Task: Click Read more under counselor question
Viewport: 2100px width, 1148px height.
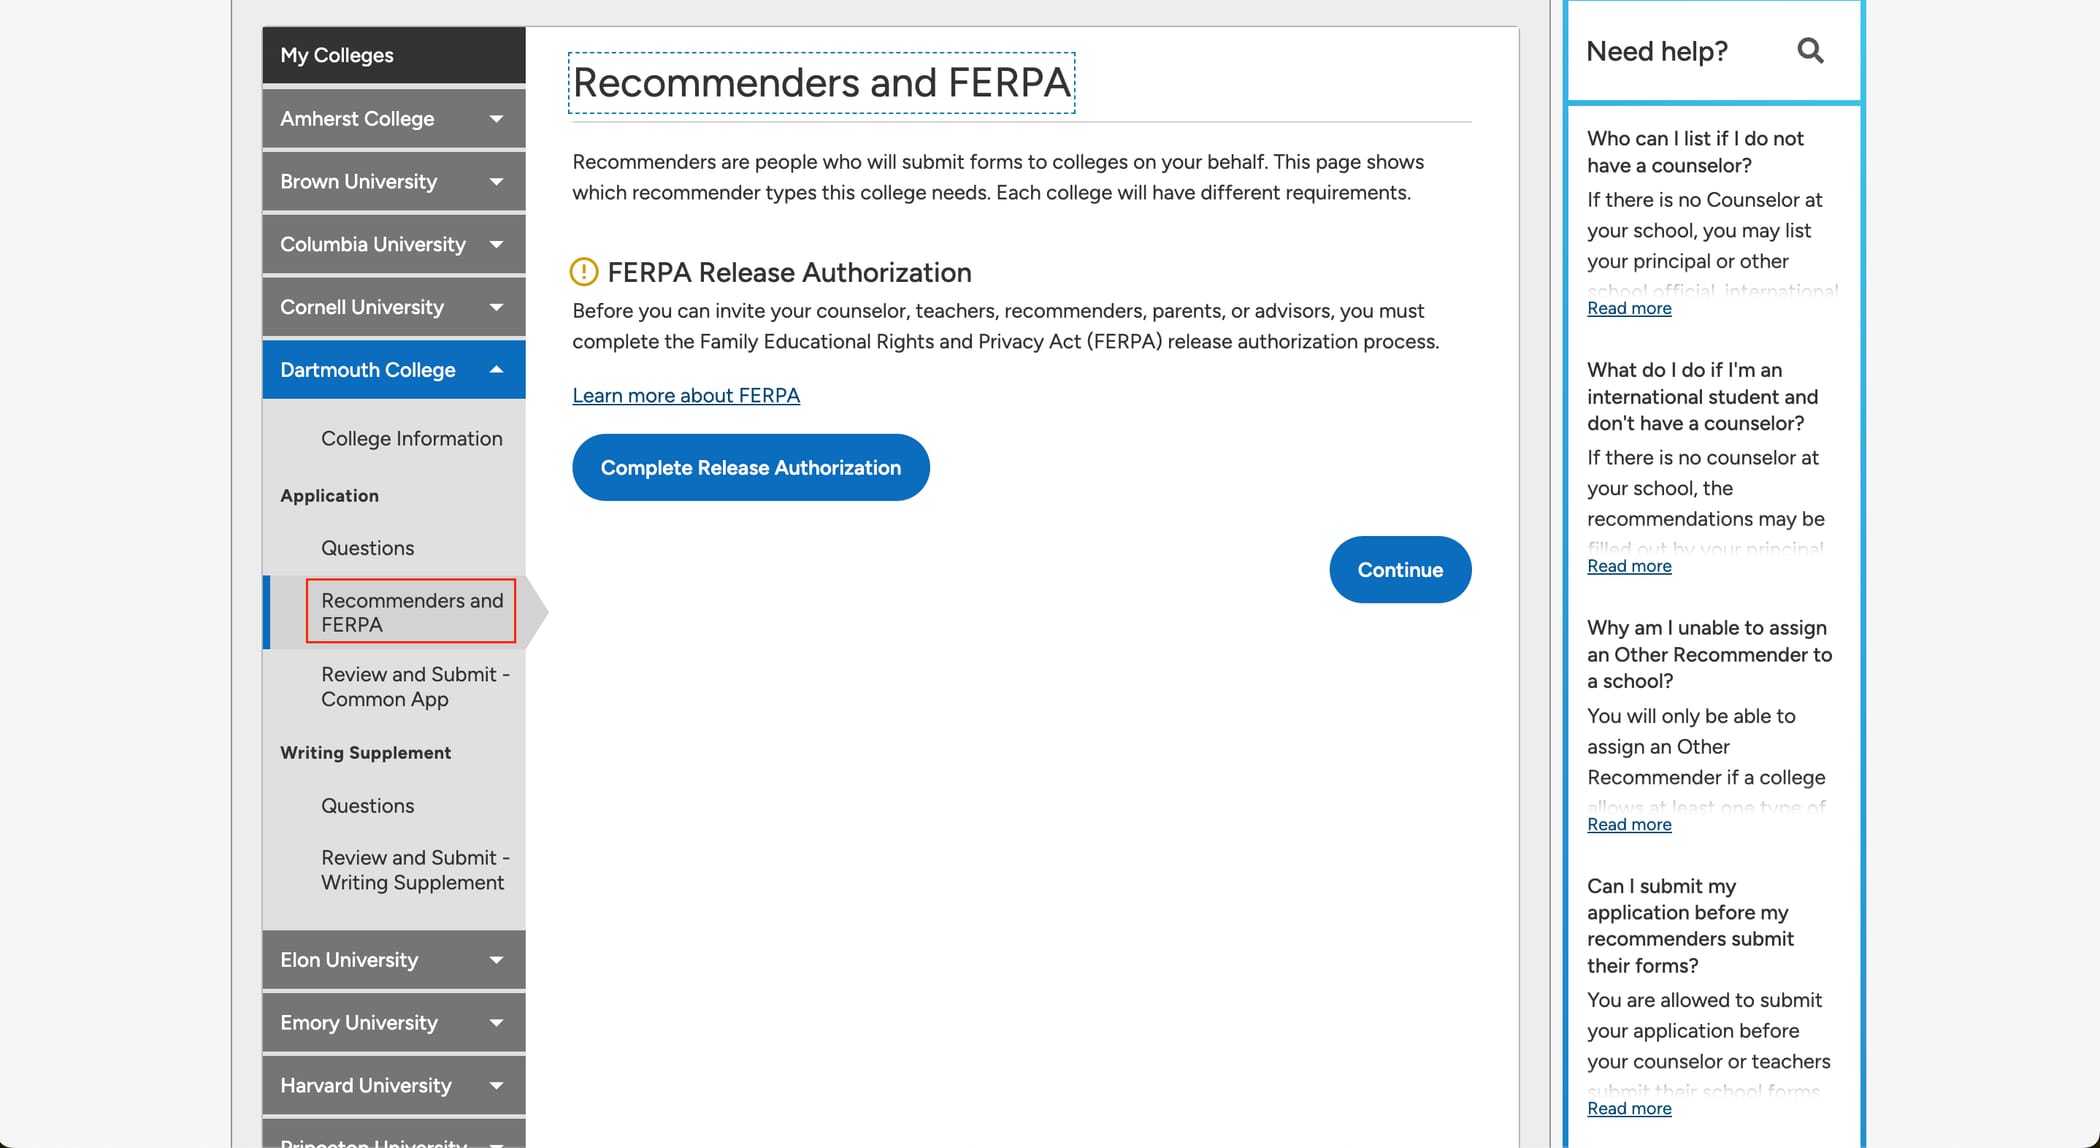Action: pyautogui.click(x=1628, y=308)
